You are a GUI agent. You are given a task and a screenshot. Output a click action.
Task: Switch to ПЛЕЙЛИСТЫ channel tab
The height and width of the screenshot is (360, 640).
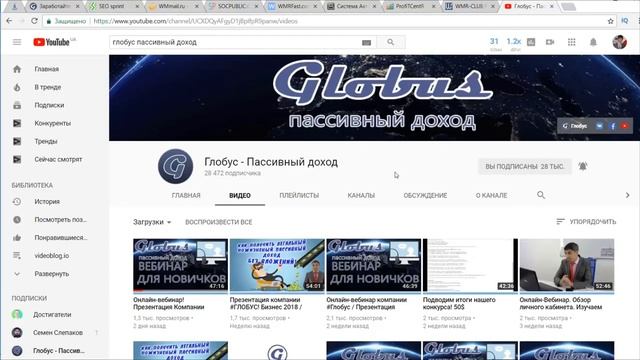click(x=299, y=196)
